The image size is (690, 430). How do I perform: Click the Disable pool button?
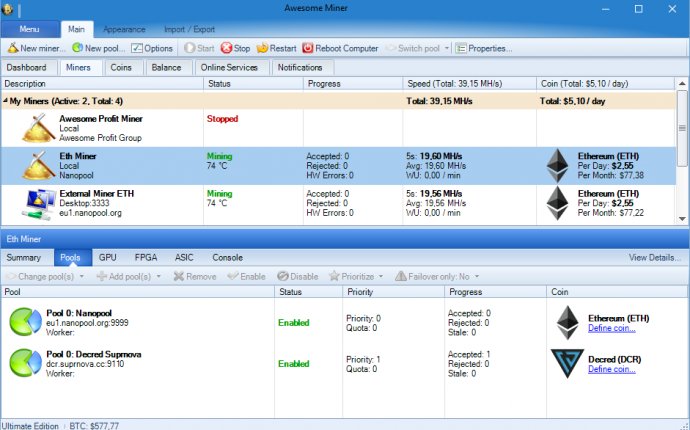tap(298, 276)
